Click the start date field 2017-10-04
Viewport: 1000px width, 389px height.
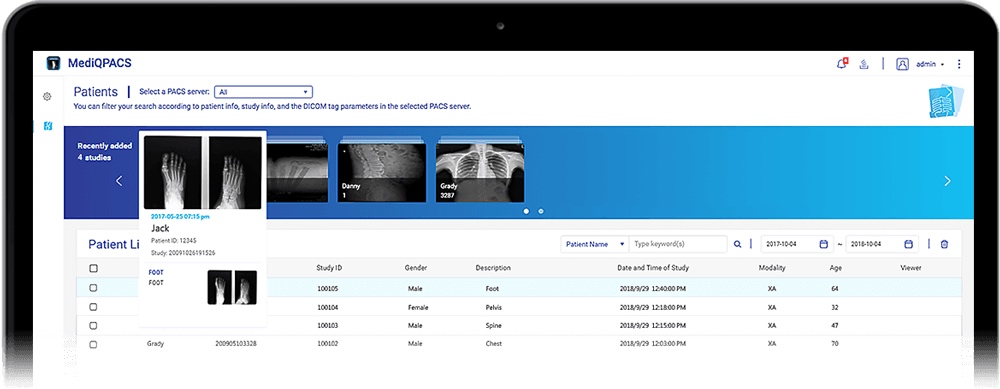[x=797, y=244]
